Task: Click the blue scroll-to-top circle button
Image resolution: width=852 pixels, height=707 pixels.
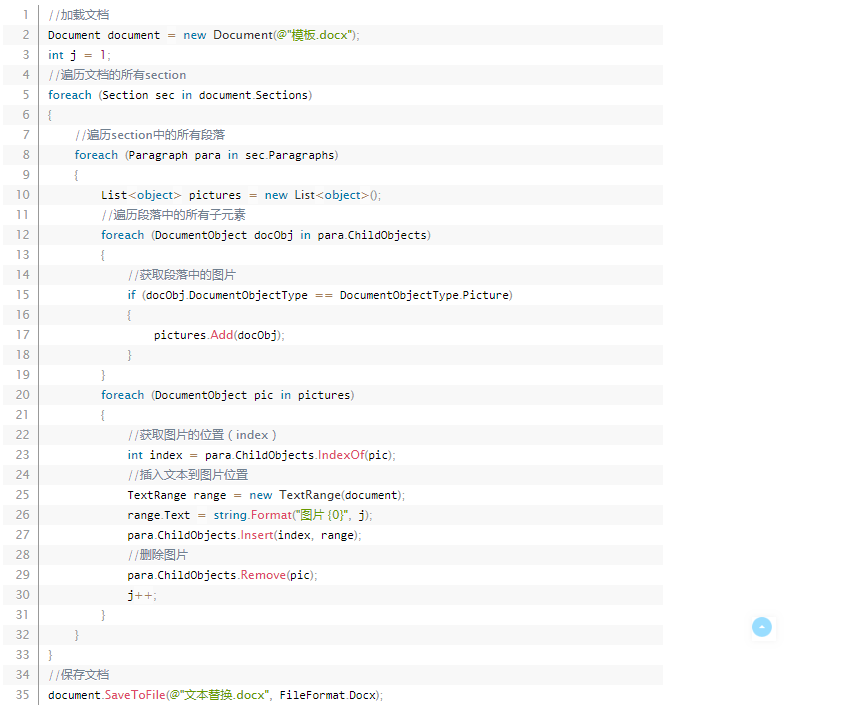Action: tap(761, 627)
